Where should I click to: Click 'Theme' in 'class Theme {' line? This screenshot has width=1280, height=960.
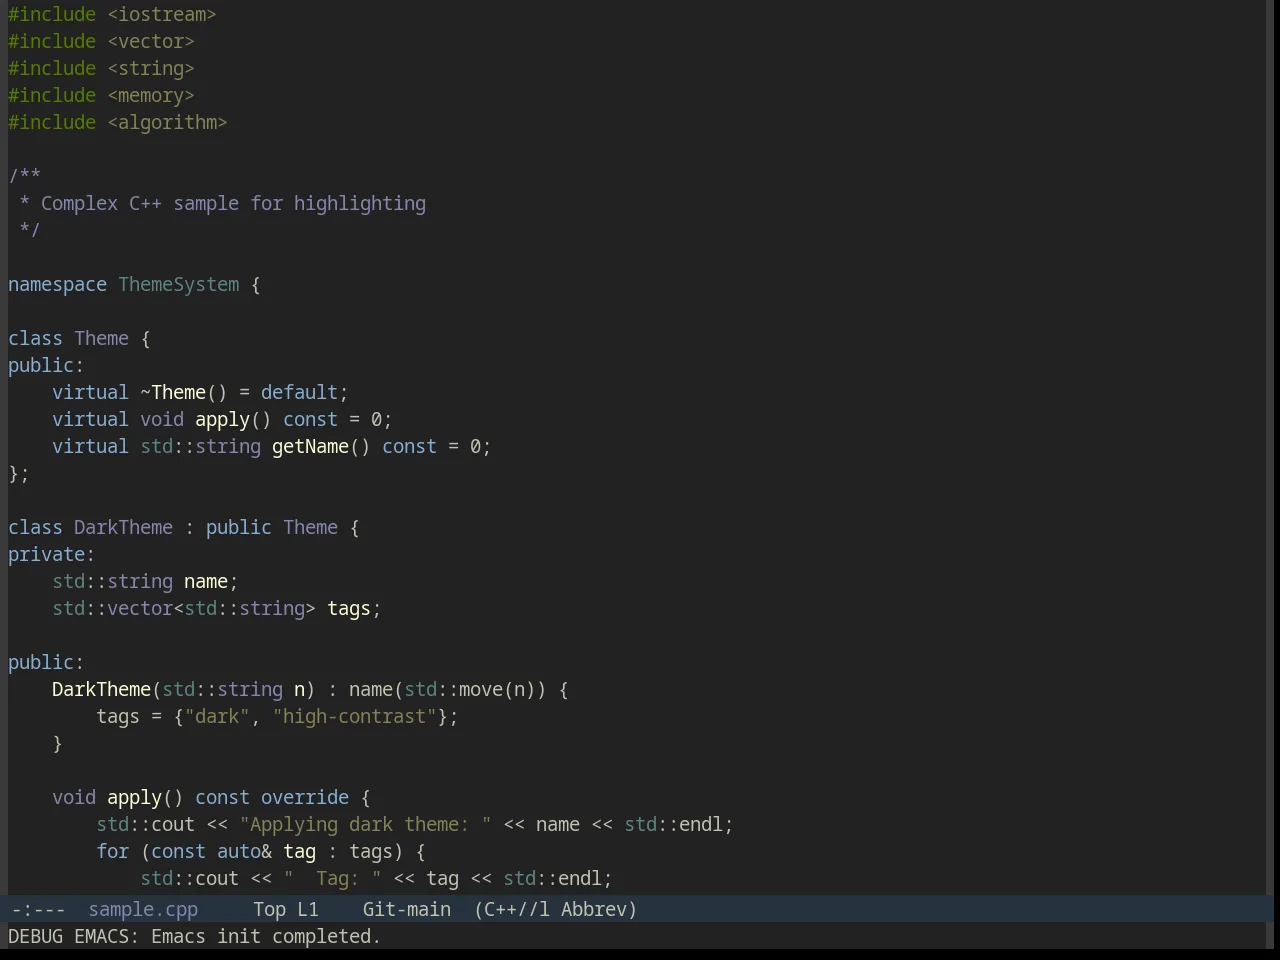[101, 338]
